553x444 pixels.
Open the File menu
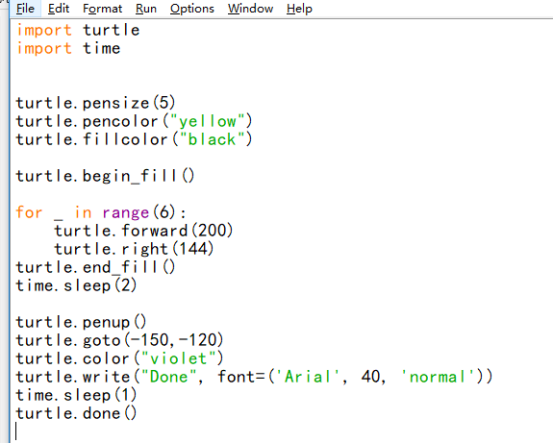(x=25, y=8)
